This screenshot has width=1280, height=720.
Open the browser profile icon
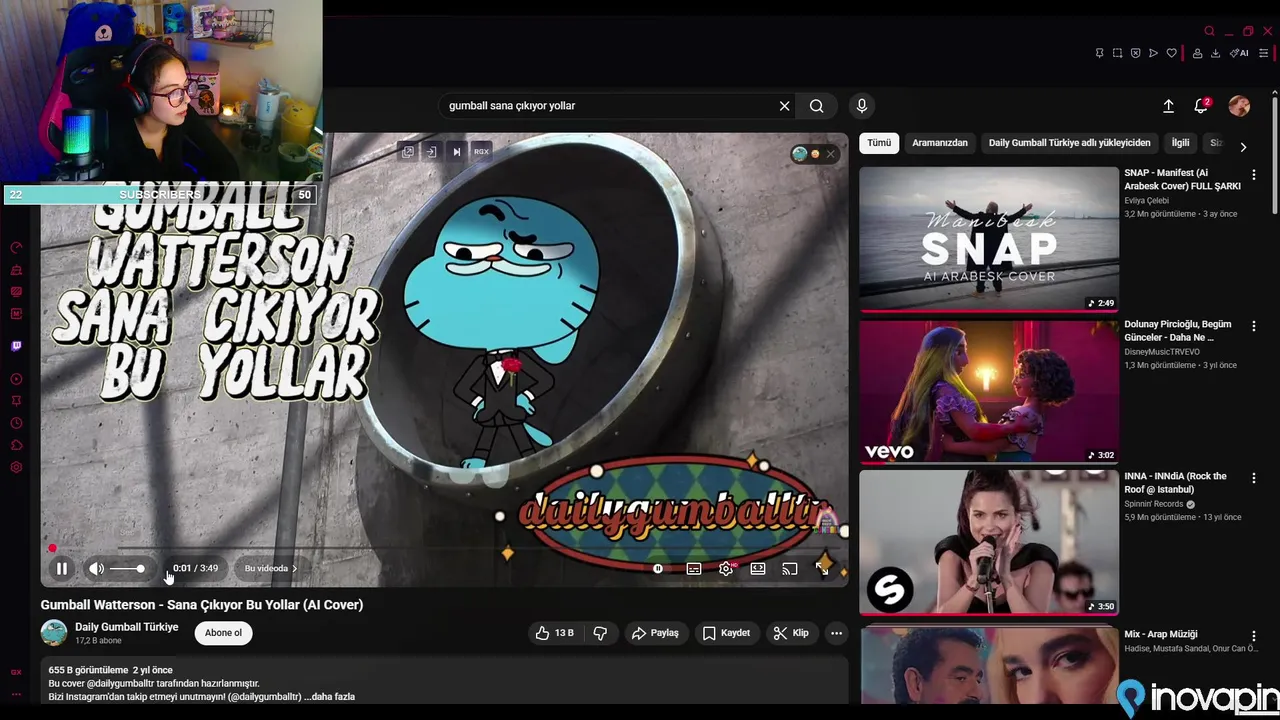[x=1198, y=53]
